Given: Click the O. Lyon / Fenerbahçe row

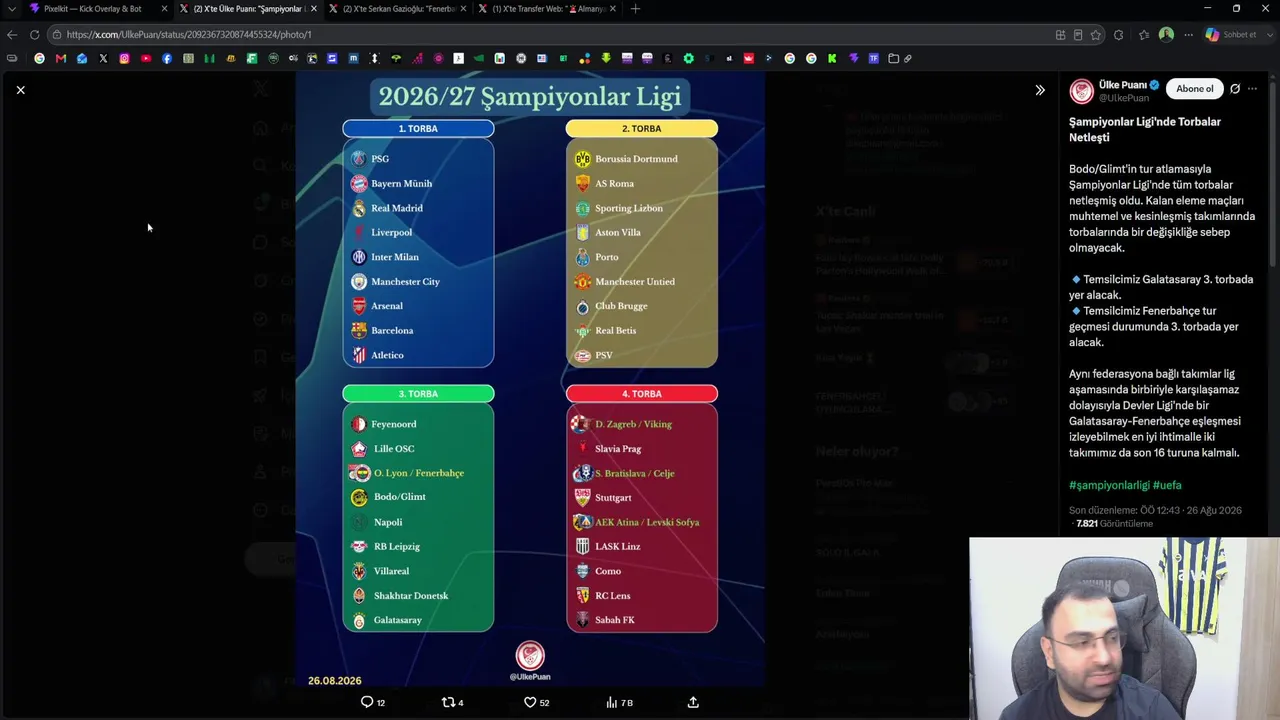Looking at the screenshot, I should tap(407, 473).
